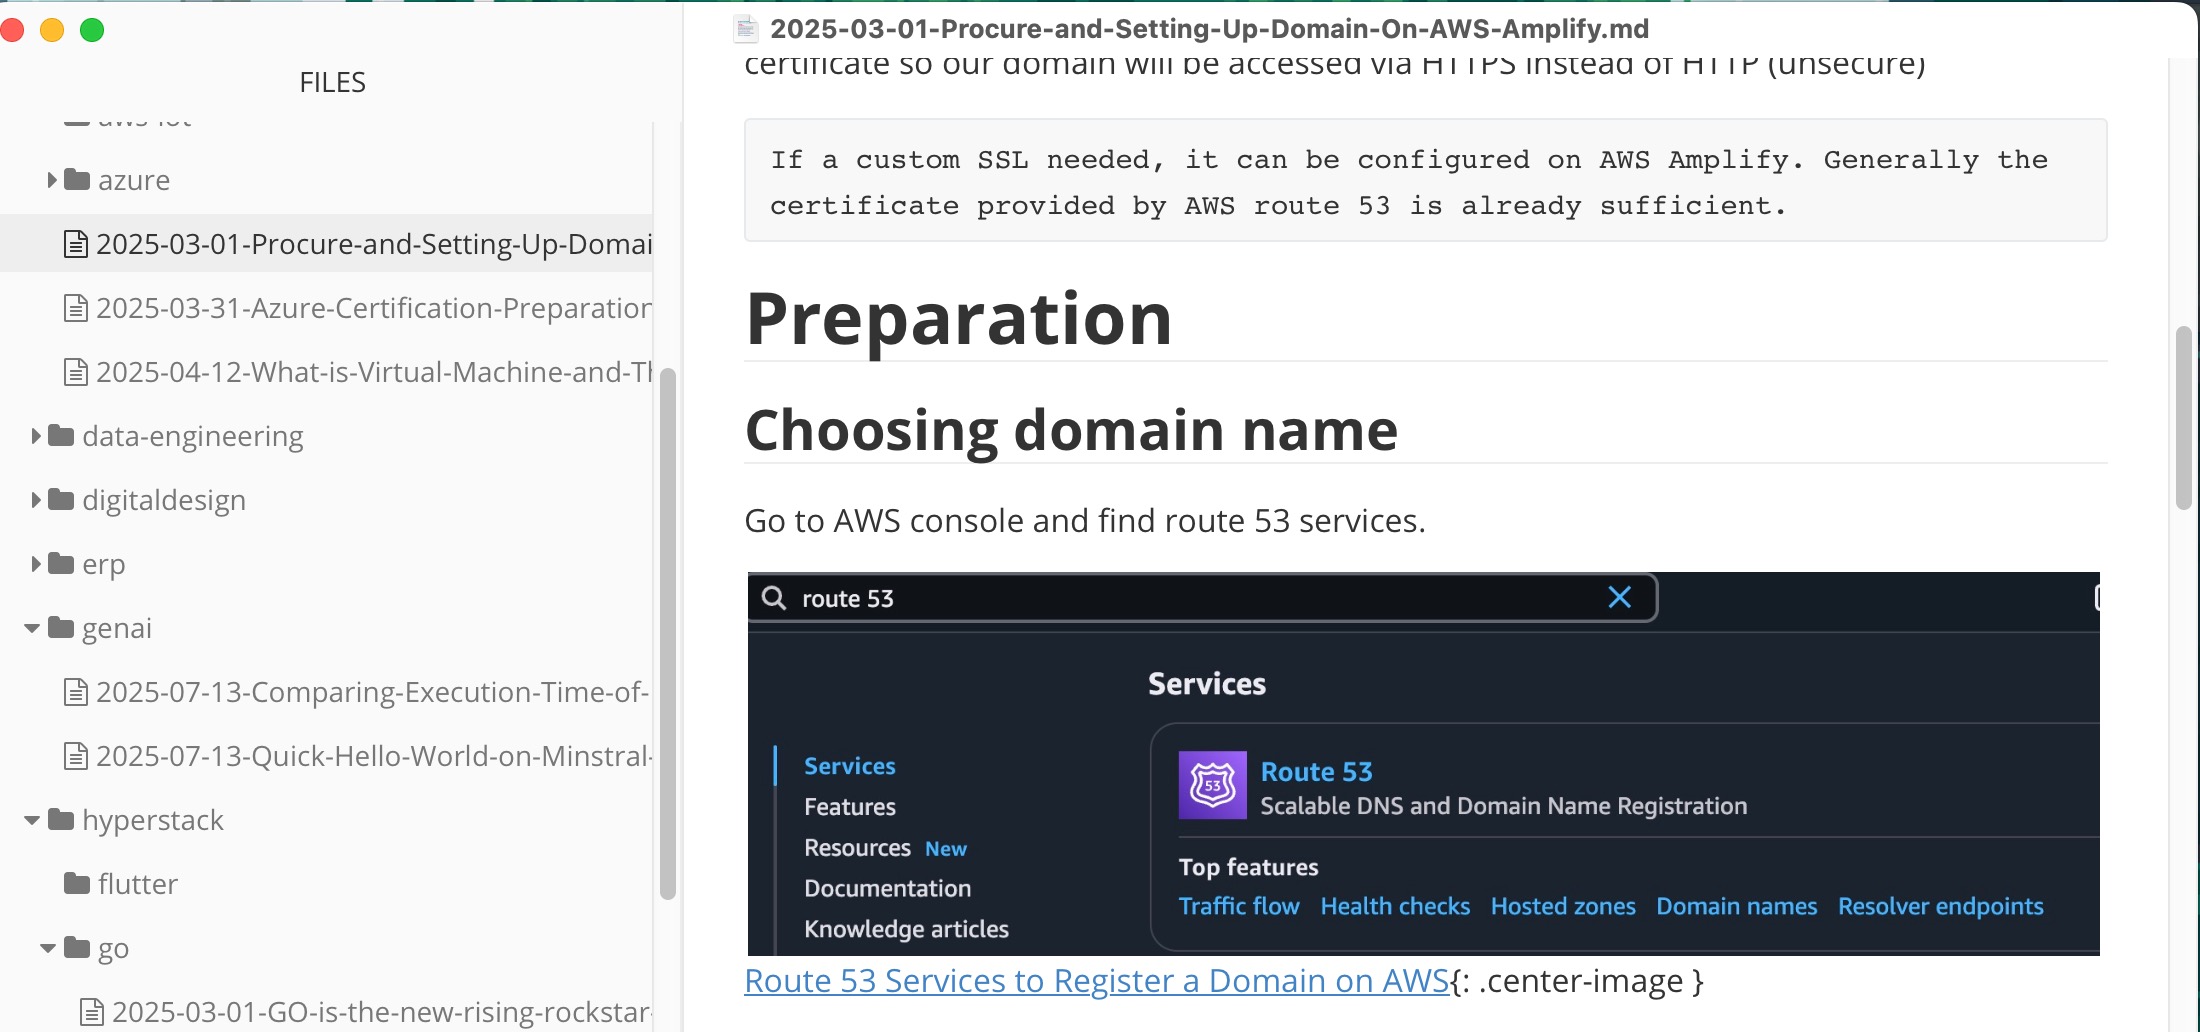Click file icon of Quick-Hello-World-on-Minstral entry

[x=76, y=756]
